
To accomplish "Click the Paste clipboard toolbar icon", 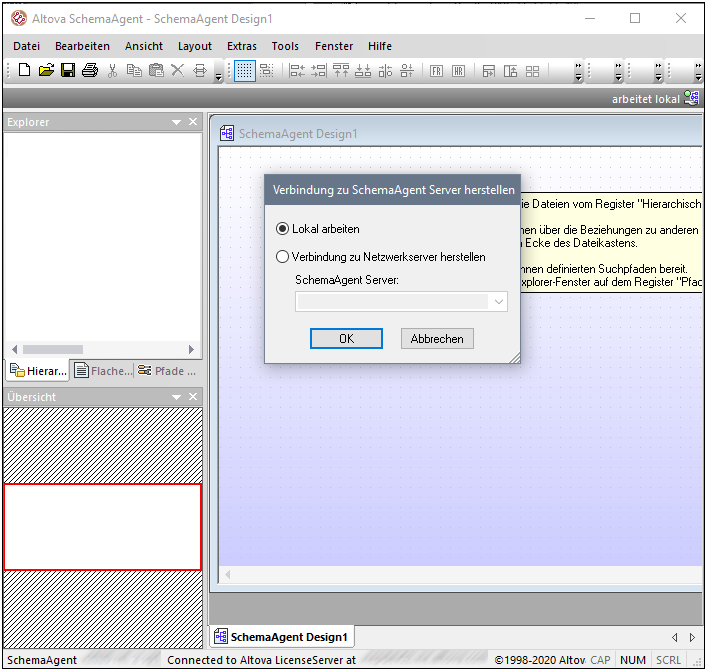I will [156, 70].
